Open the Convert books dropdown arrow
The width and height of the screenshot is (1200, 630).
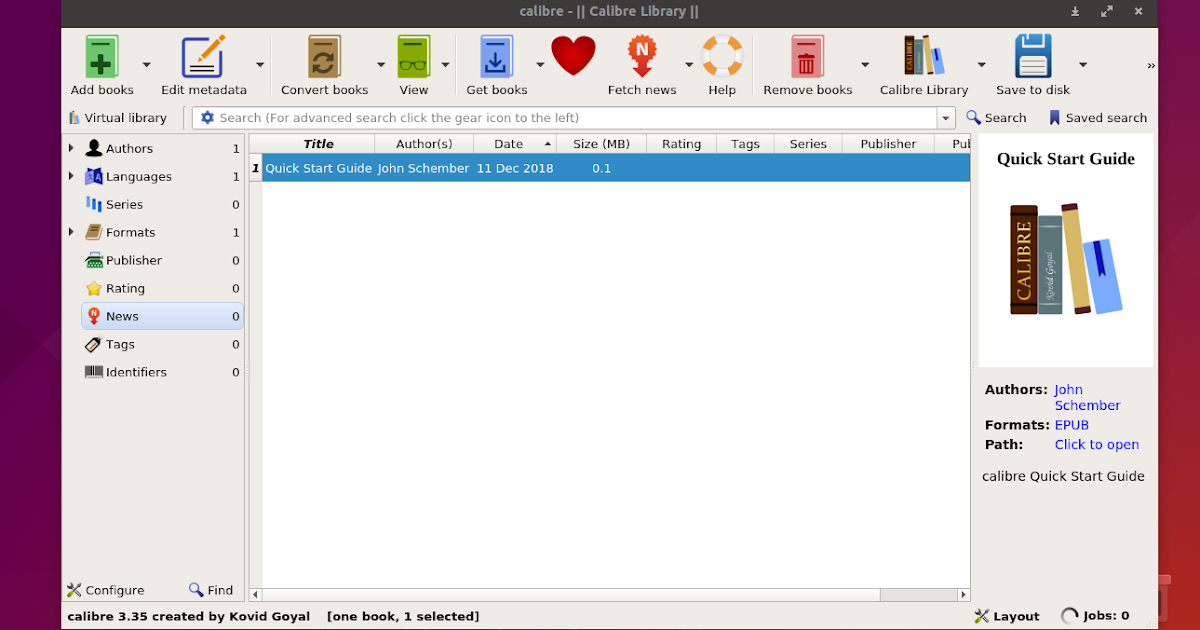(x=380, y=64)
